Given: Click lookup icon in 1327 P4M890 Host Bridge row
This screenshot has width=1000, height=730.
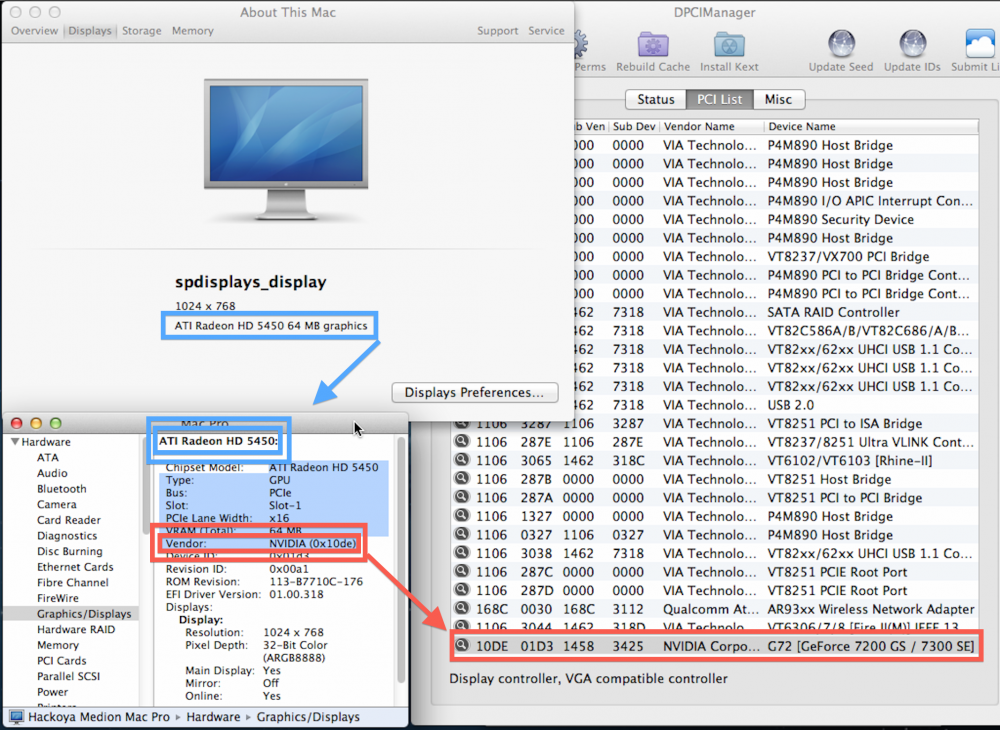Looking at the screenshot, I should coord(462,515).
